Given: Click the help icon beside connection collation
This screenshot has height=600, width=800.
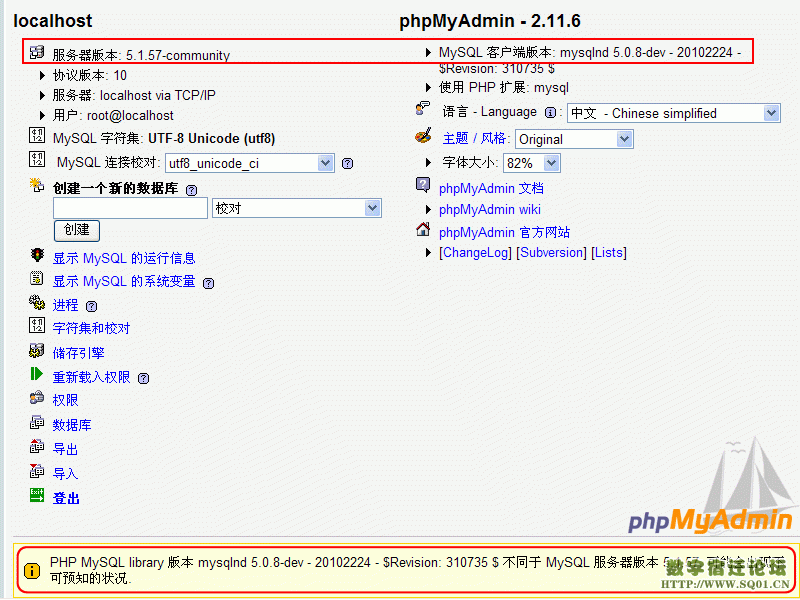Looking at the screenshot, I should (347, 164).
